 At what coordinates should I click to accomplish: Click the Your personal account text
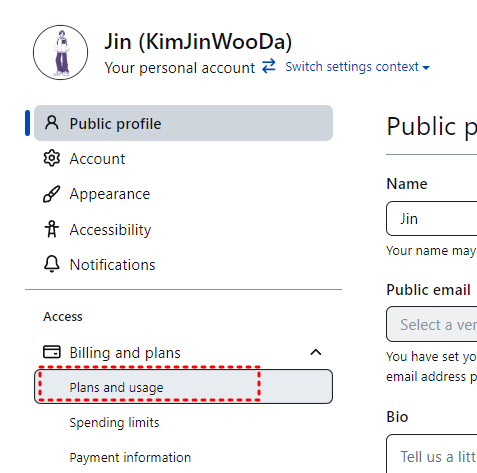180,68
